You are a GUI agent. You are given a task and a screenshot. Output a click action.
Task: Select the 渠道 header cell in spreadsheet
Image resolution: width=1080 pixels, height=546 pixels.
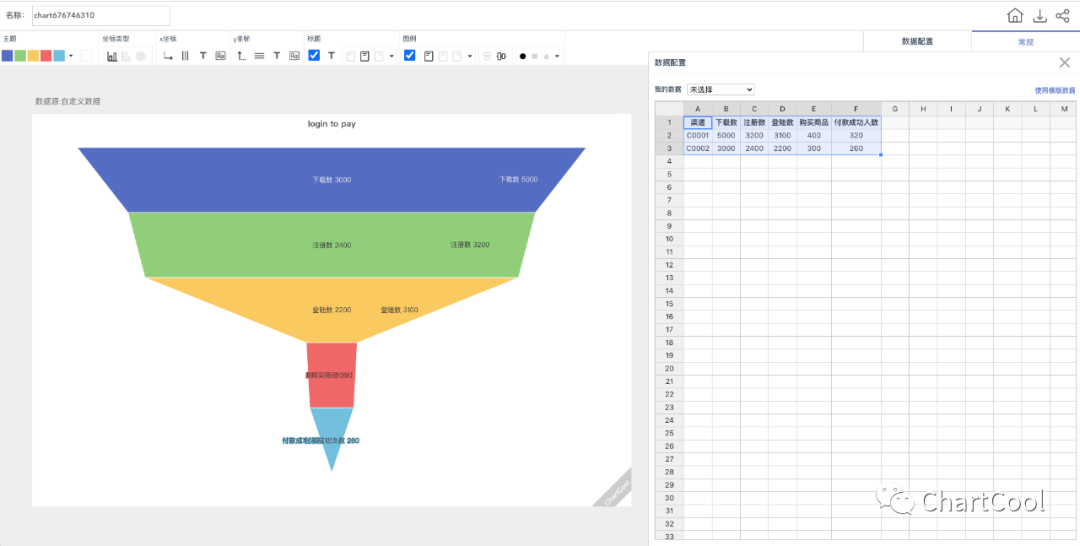[x=697, y=122]
